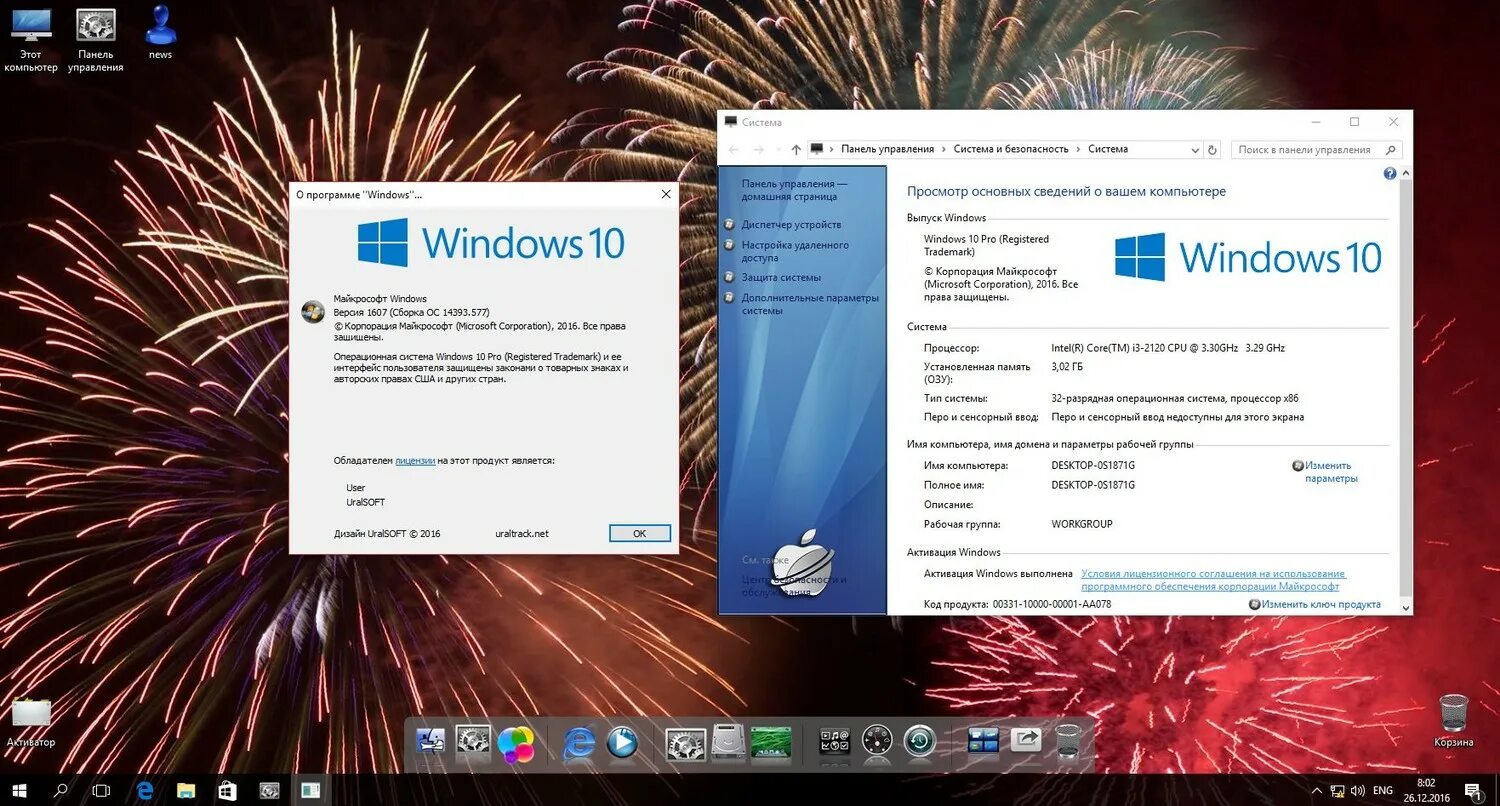Launch Microsoft Edge from the taskbar
The height and width of the screenshot is (806, 1500).
click(144, 790)
